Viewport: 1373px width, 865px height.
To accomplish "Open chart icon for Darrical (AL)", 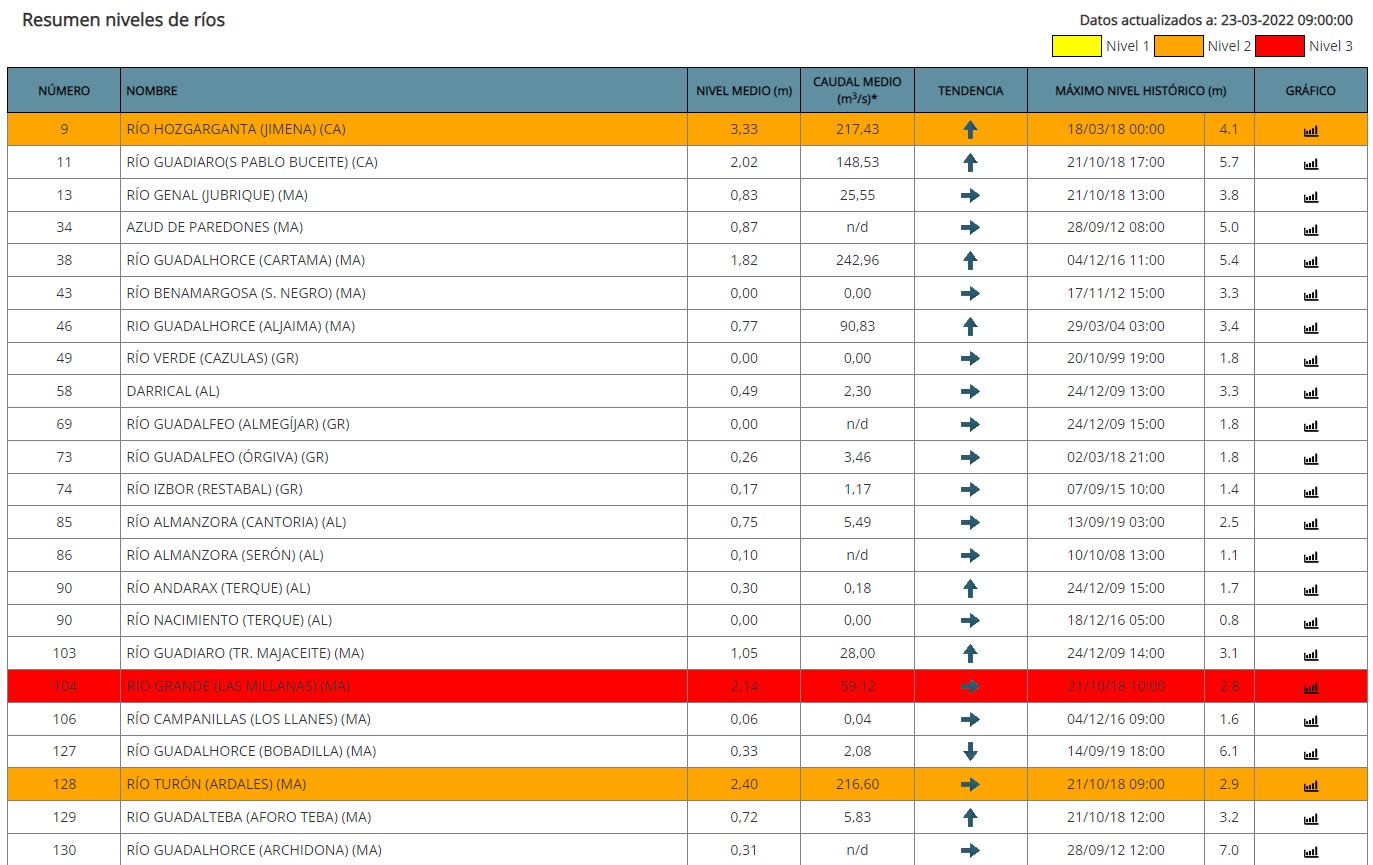I will (1310, 393).
